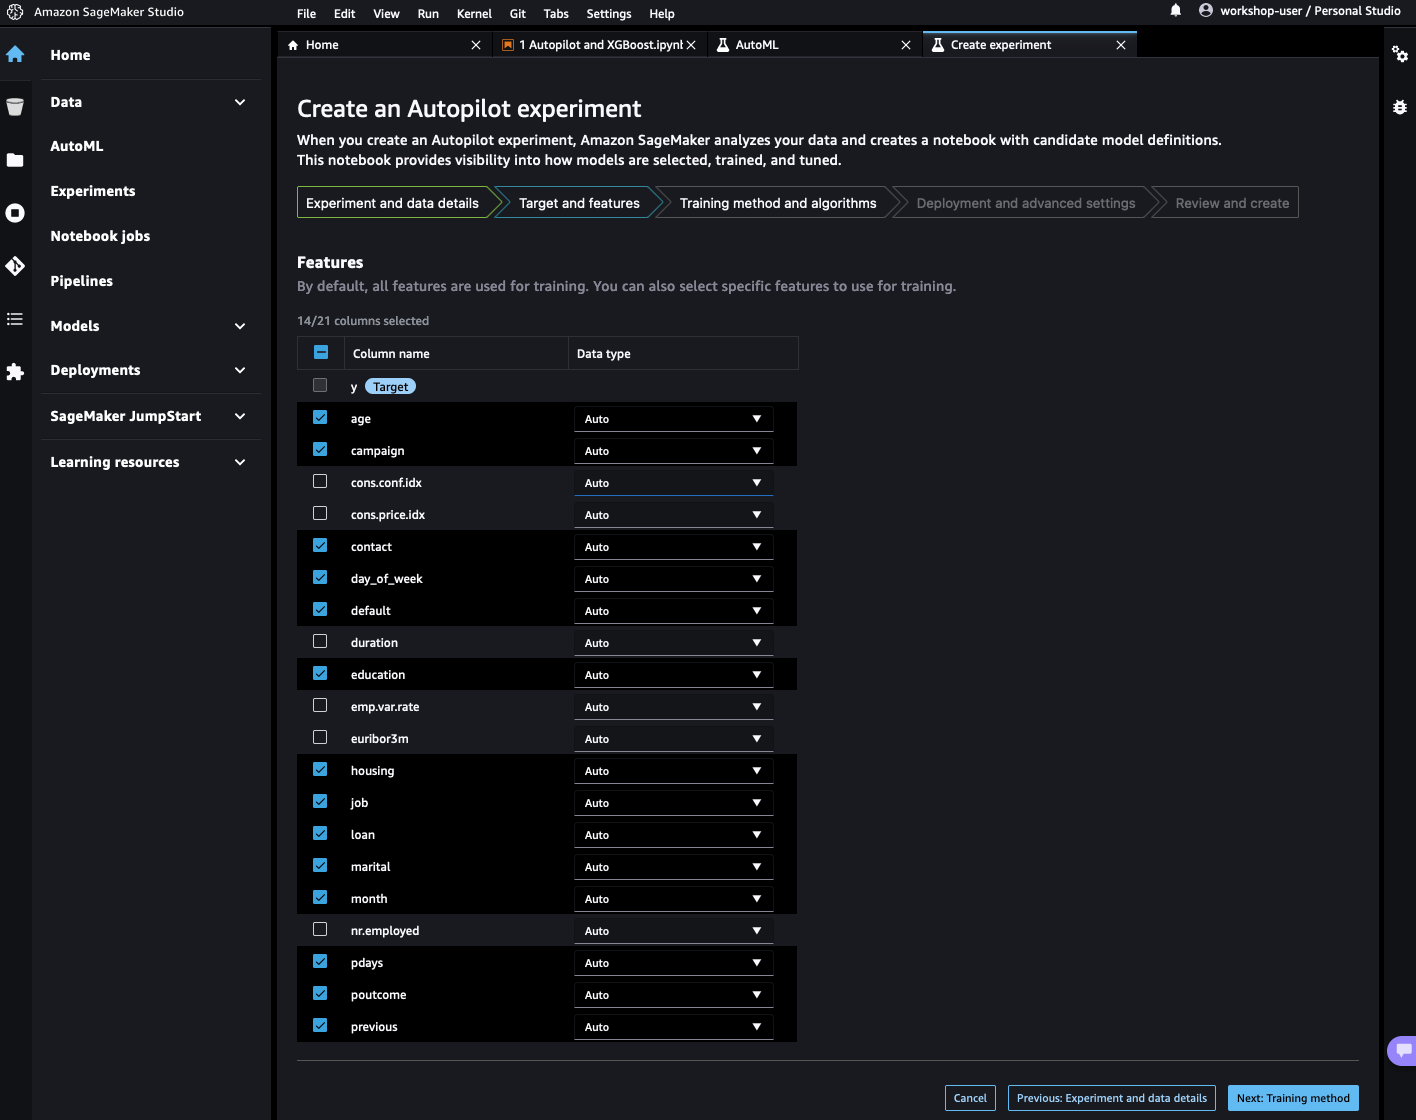Image resolution: width=1416 pixels, height=1120 pixels.
Task: Toggle the select-all columns header checkbox
Action: point(321,352)
